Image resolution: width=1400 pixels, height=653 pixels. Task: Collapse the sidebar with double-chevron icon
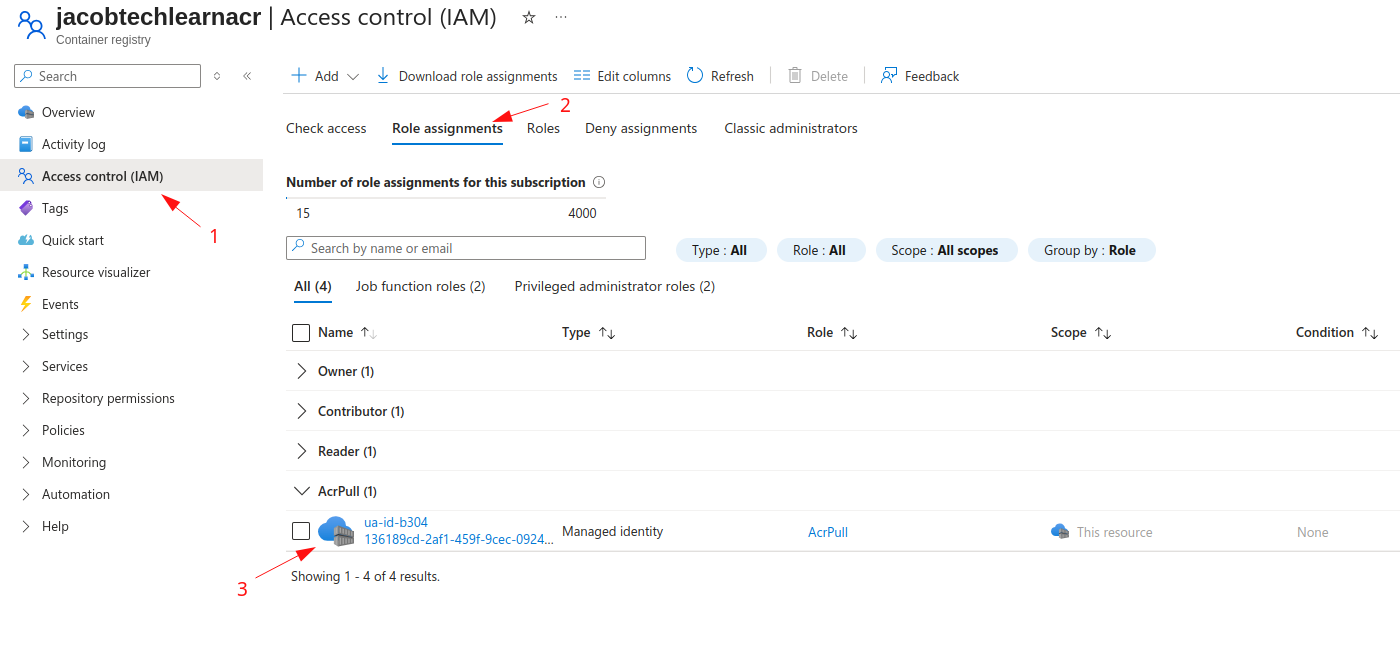pos(247,76)
